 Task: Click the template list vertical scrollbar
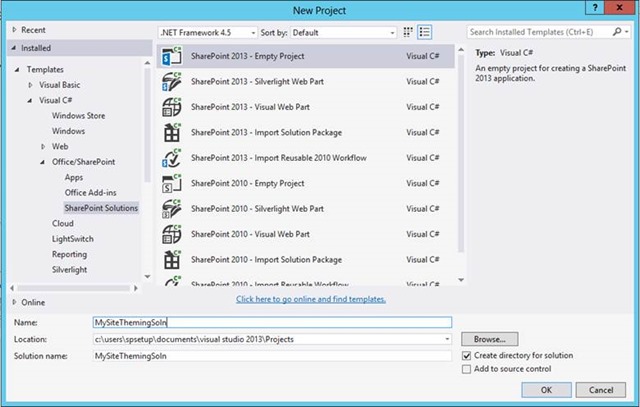point(461,154)
